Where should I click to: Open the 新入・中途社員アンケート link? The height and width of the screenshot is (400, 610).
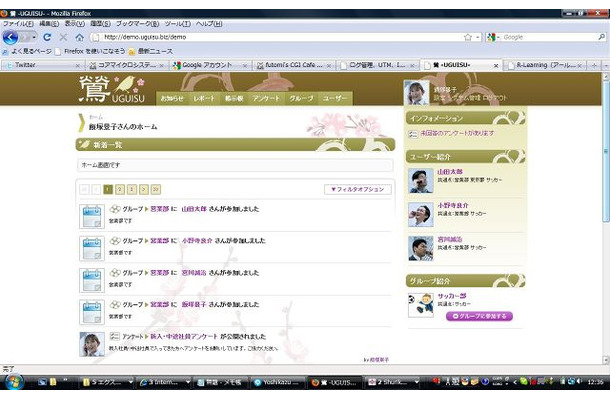pos(184,337)
